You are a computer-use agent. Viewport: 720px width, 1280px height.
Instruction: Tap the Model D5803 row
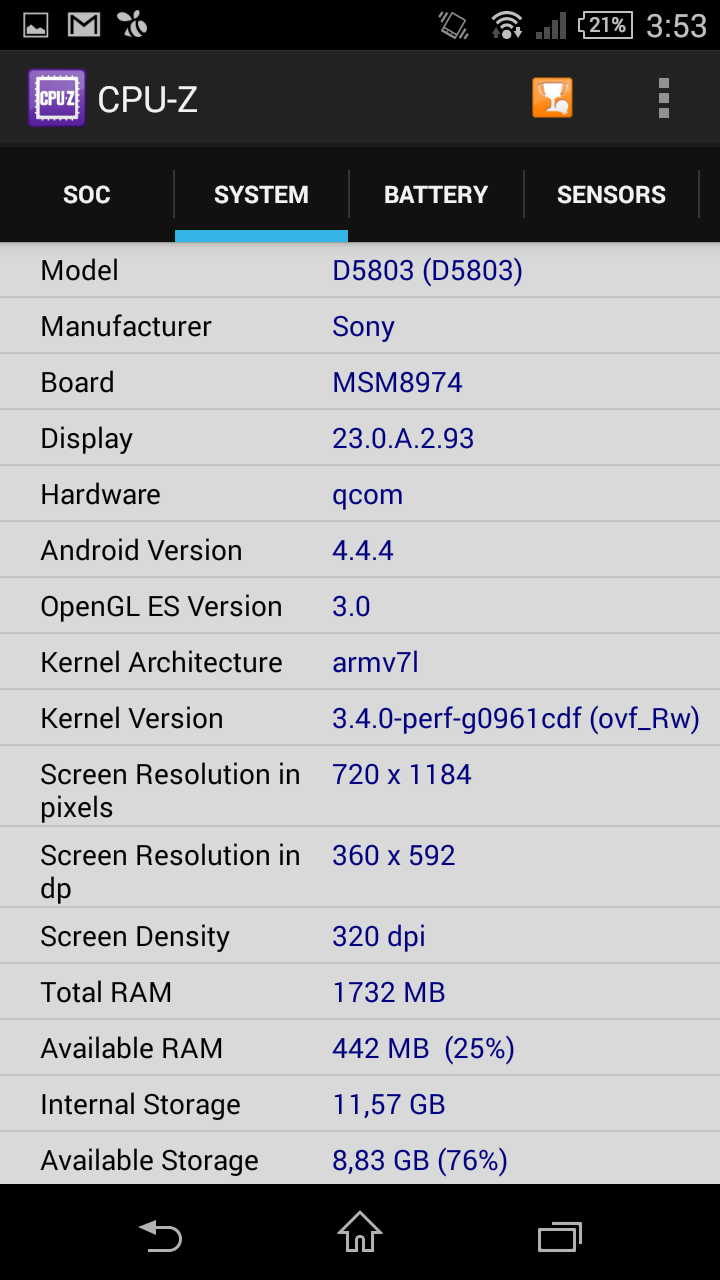[x=360, y=270]
